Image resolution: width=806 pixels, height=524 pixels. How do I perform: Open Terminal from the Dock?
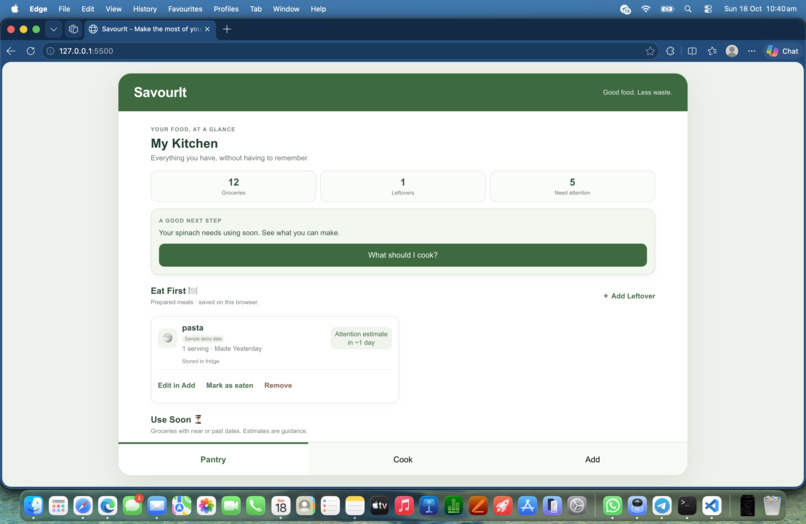coord(687,506)
